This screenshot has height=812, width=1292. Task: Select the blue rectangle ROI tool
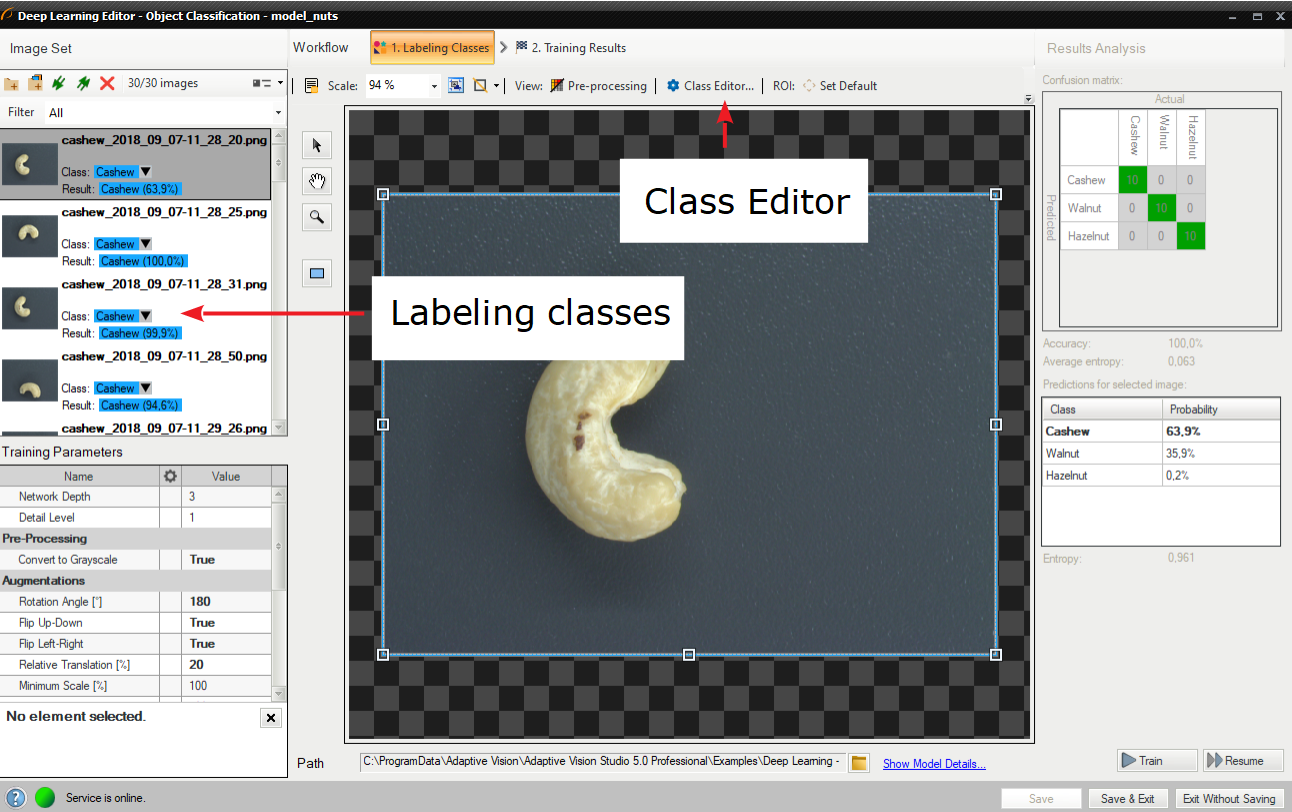coord(318,273)
